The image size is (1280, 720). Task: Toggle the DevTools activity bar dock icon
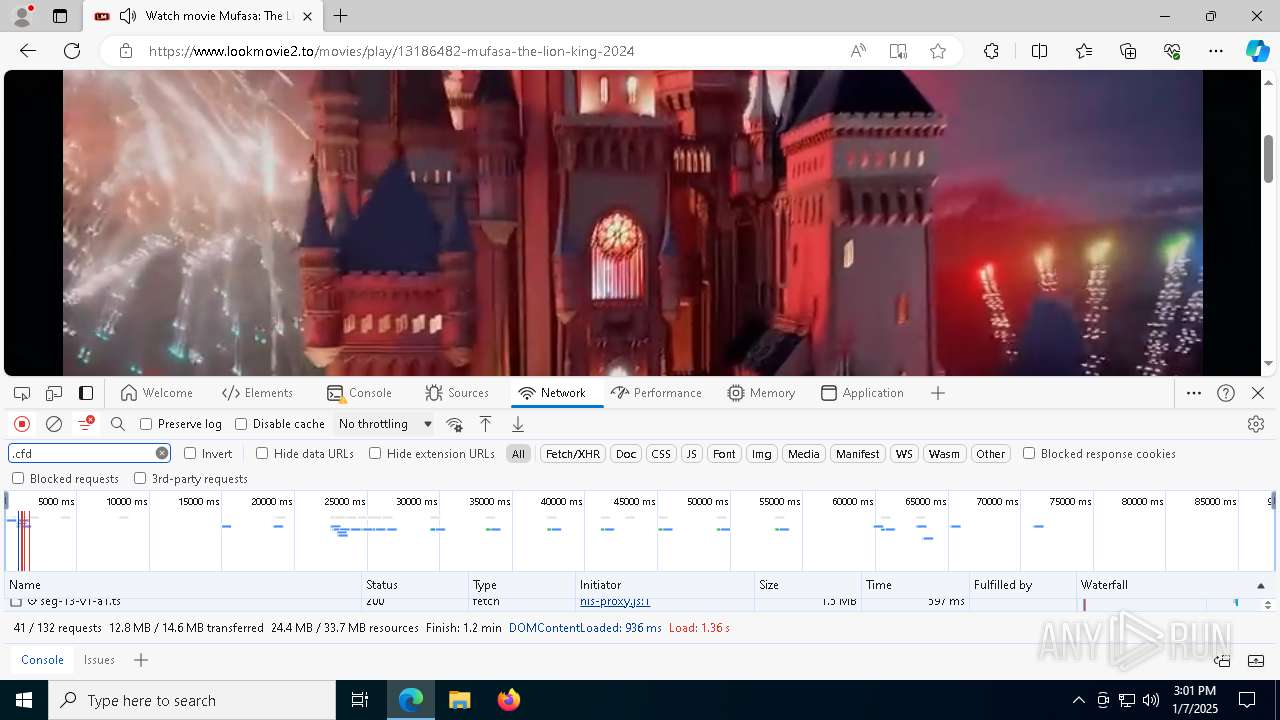(86, 393)
